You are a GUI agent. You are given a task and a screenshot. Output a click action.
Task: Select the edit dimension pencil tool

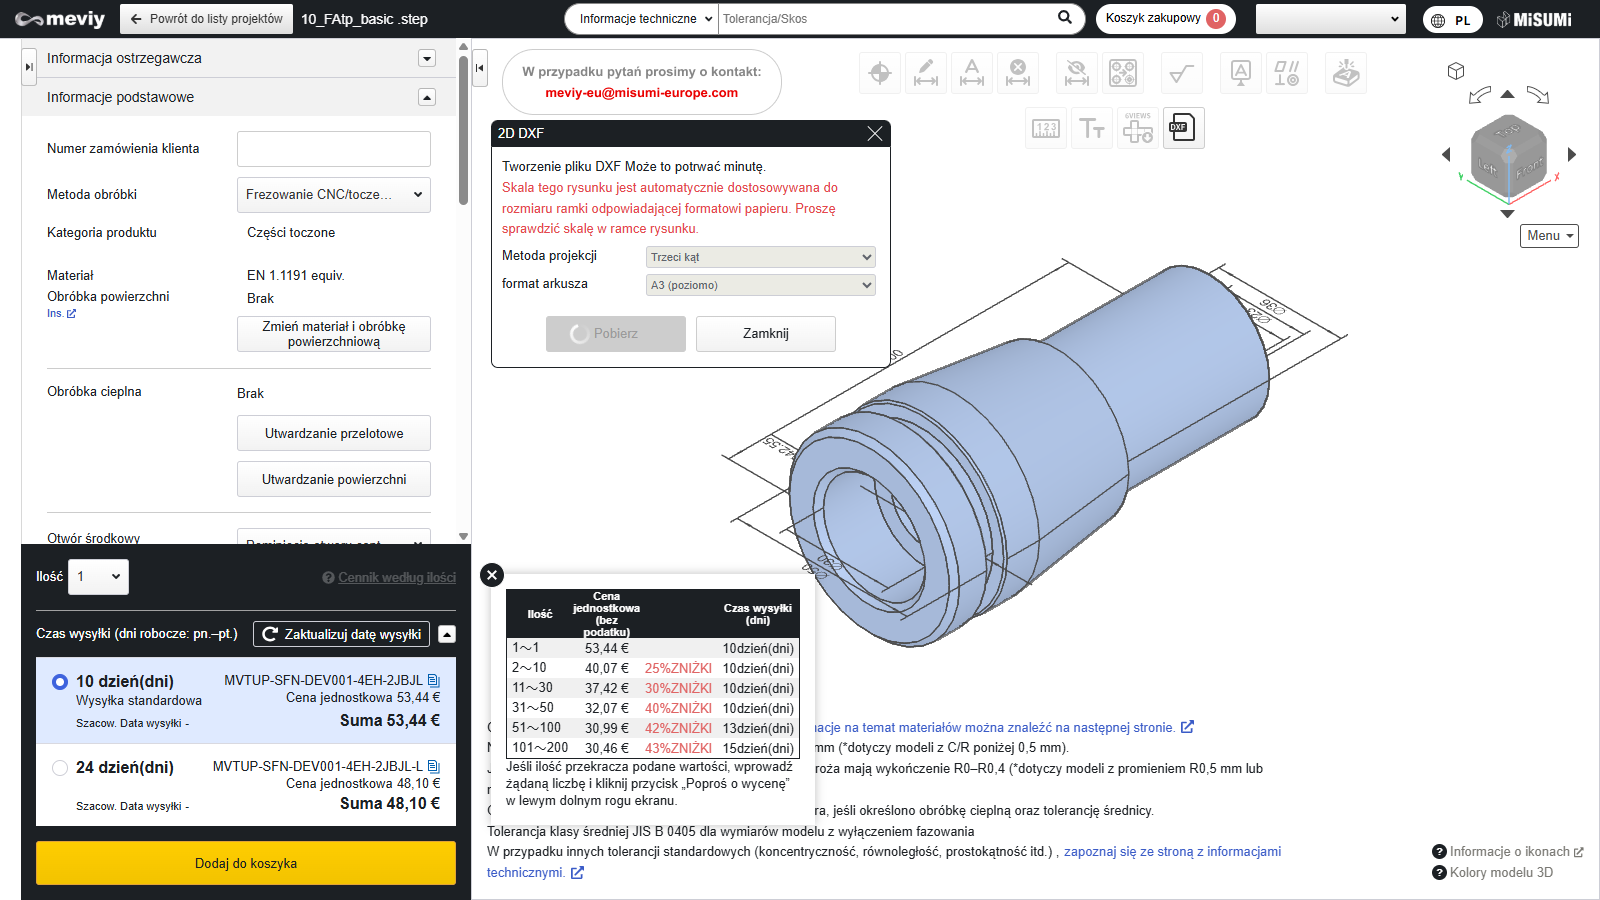[x=926, y=73]
